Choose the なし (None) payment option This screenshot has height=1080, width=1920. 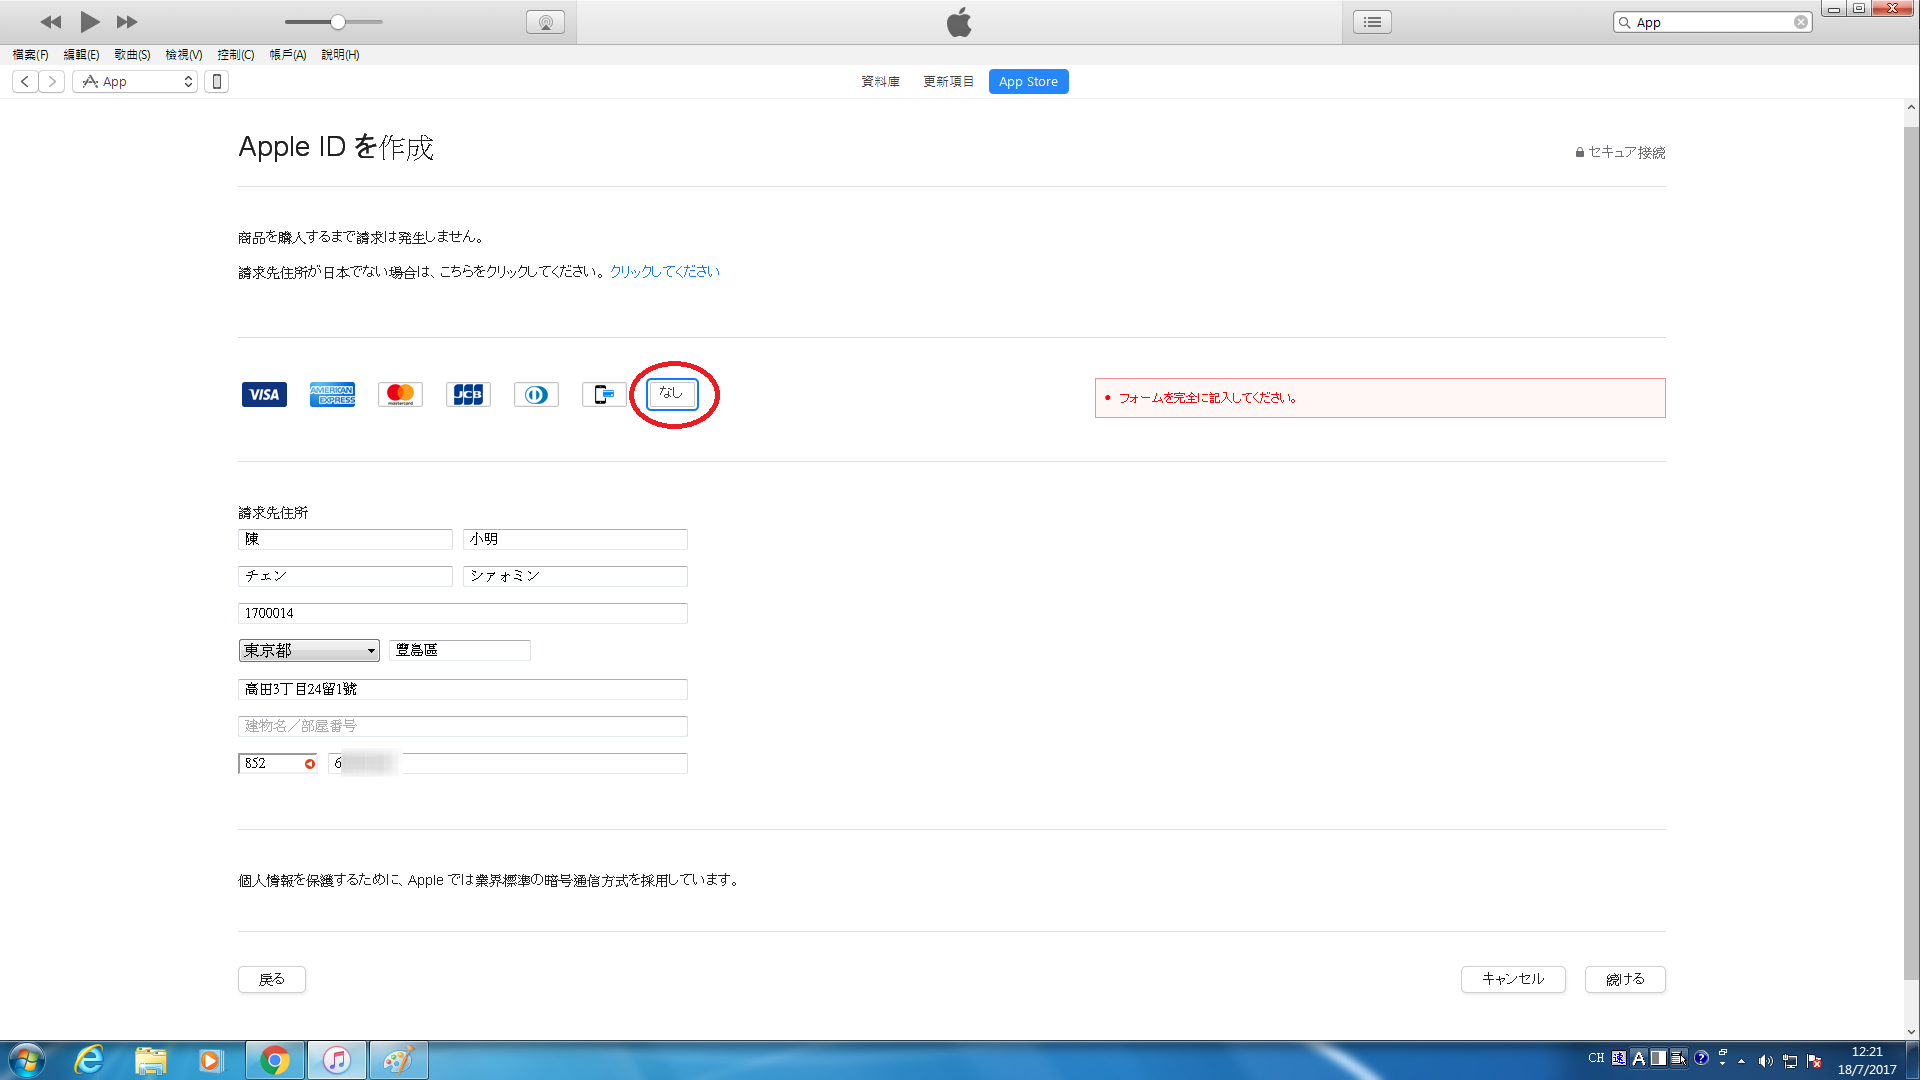(671, 394)
